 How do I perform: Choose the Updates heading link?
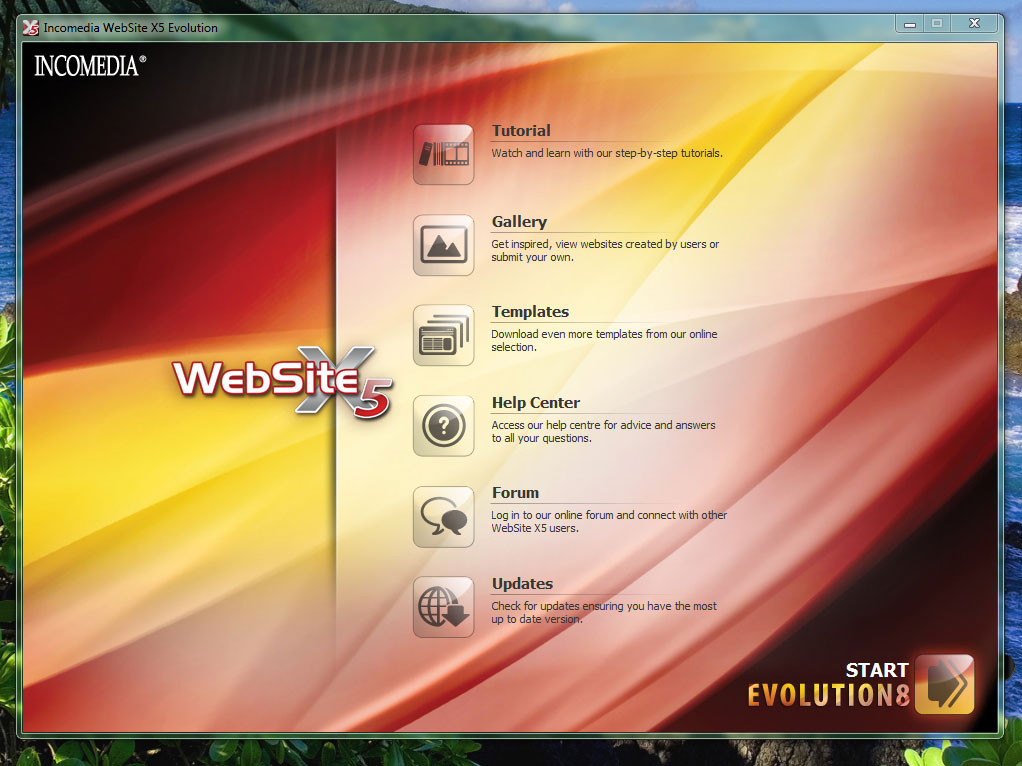[x=522, y=584]
